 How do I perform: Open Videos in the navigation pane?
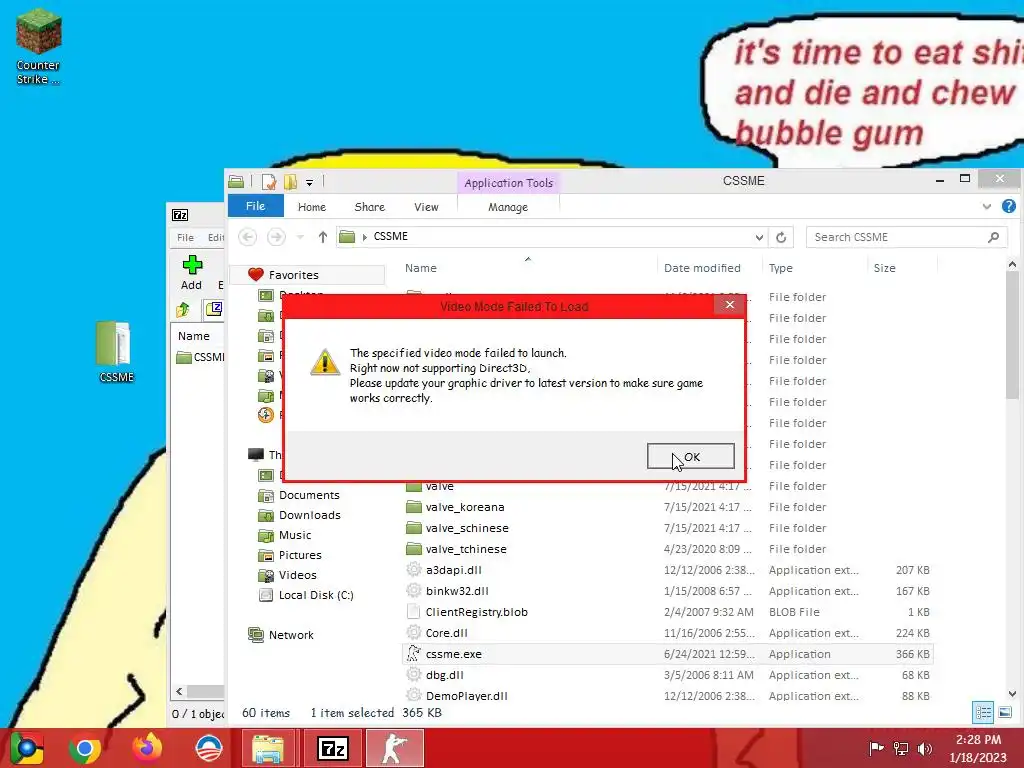click(297, 575)
